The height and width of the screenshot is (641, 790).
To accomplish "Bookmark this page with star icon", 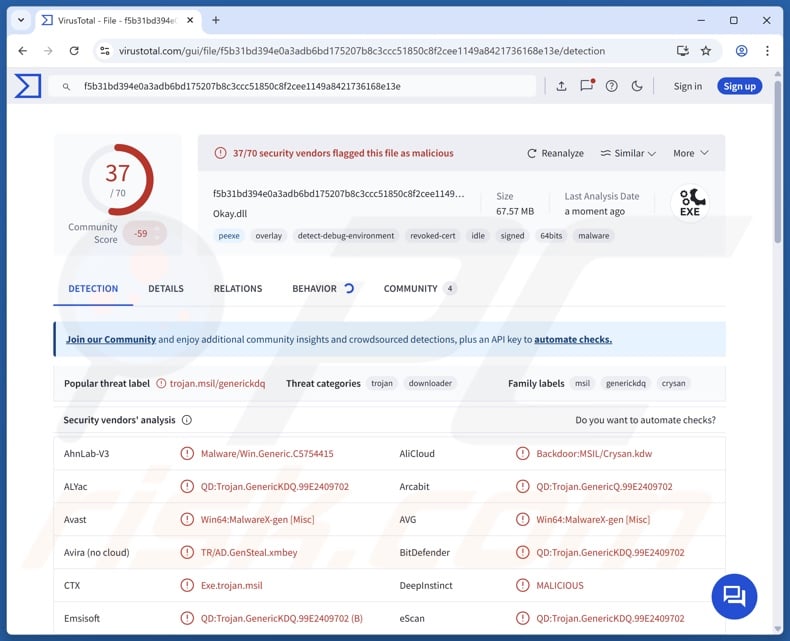I will tap(706, 51).
